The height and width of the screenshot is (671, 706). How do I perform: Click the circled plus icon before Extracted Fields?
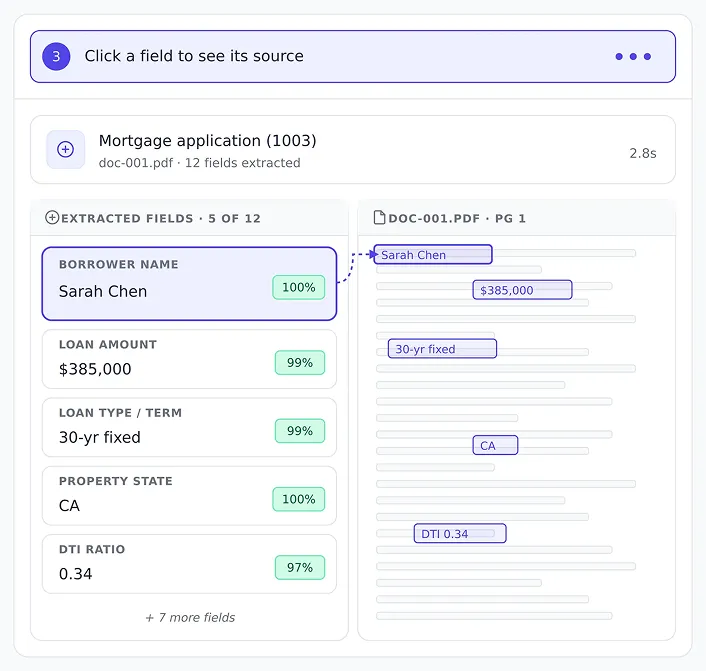click(x=52, y=218)
